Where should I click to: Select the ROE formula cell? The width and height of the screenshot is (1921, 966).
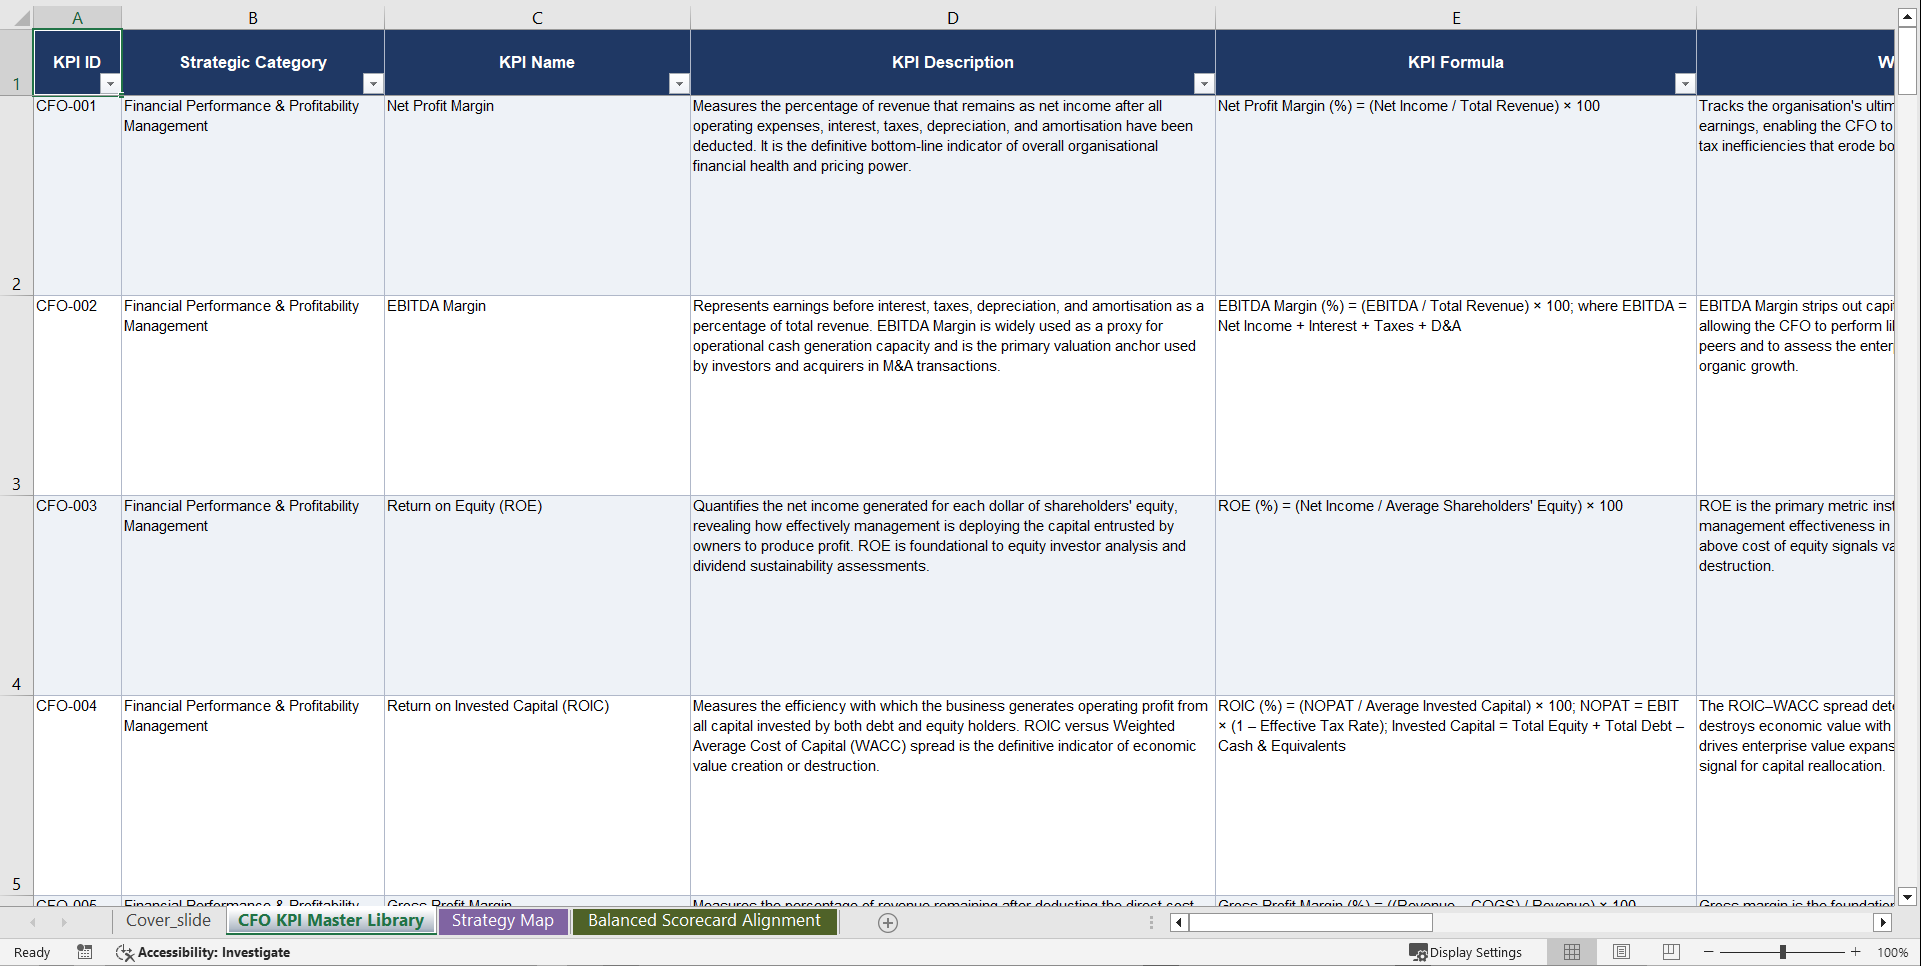point(1456,595)
